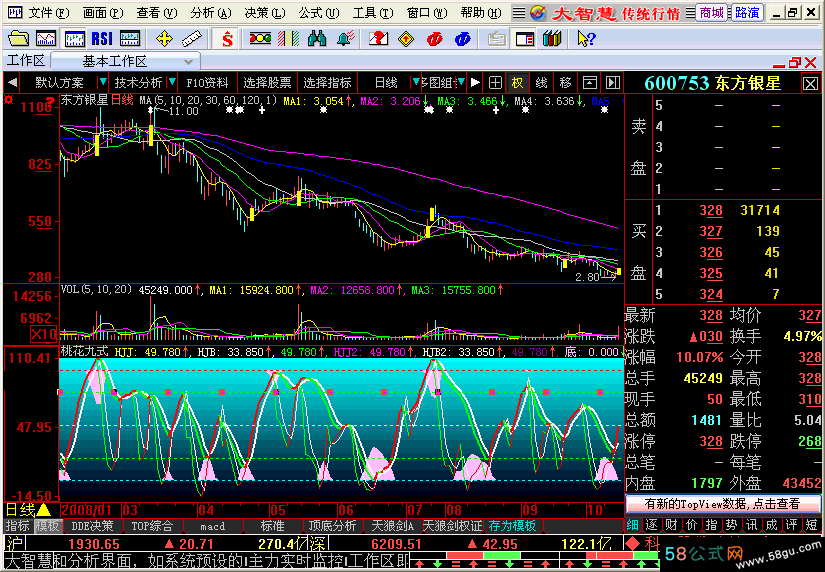Click the colored stripes toolbar icon
The image size is (825, 572).
288,38
